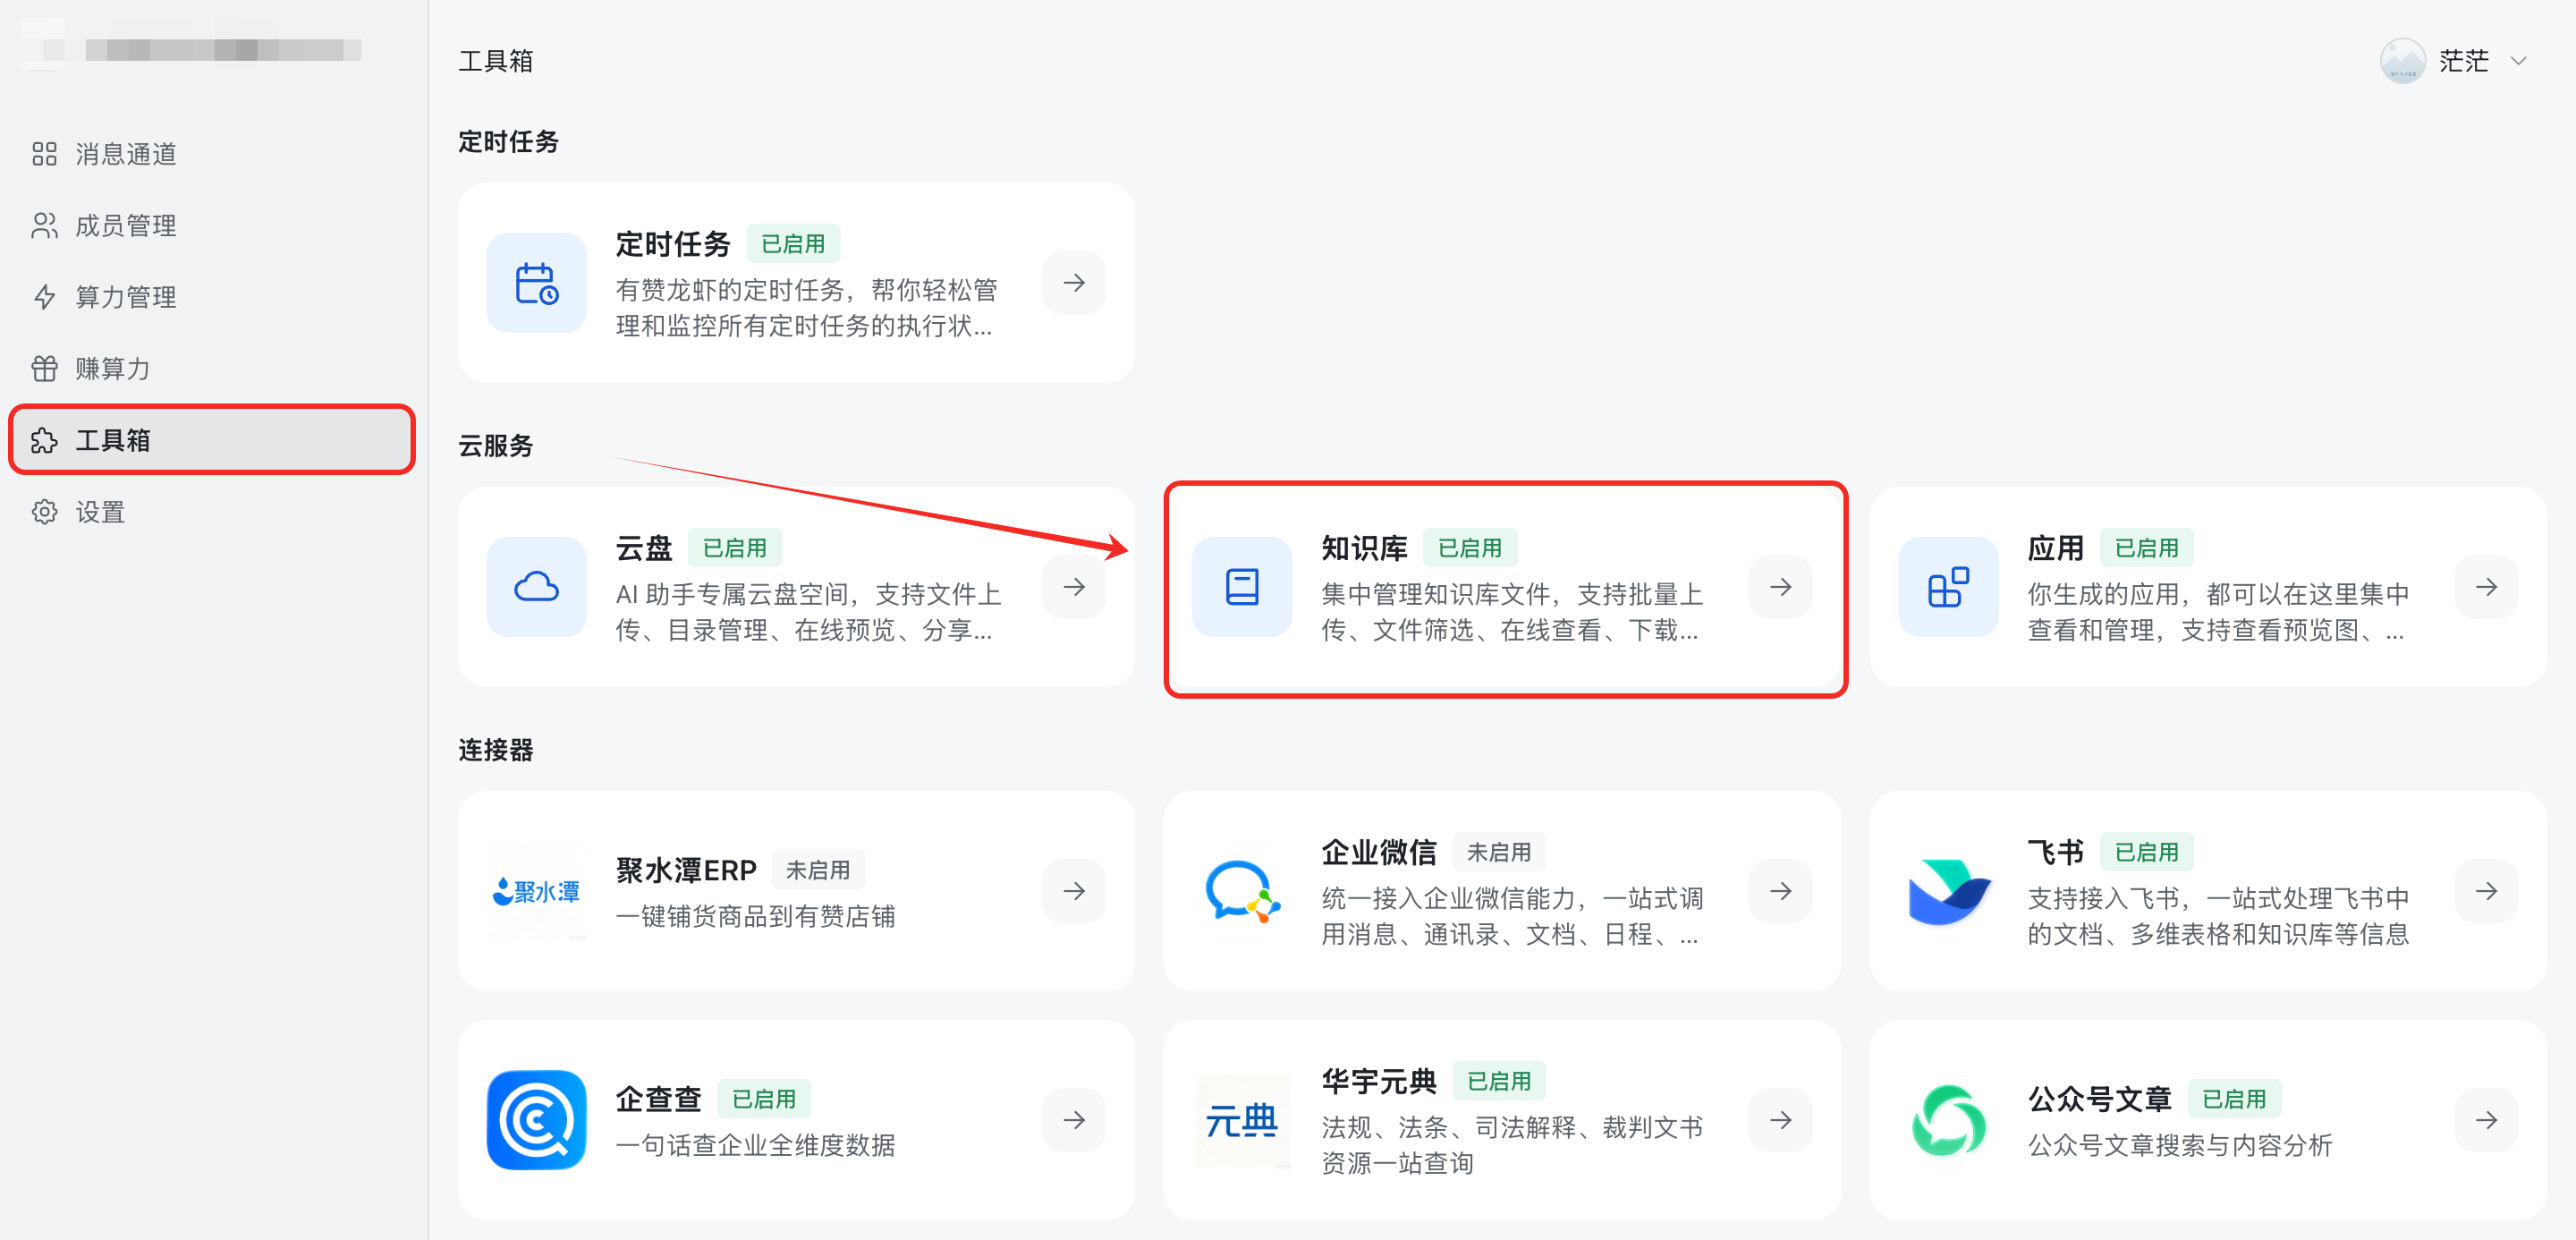
Task: Open 华宇元典 via its arrow button
Action: click(1780, 1120)
